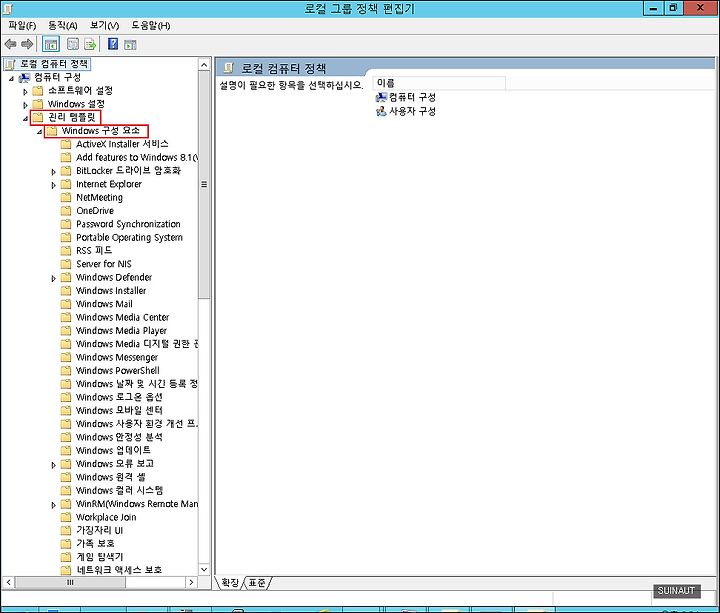Collapse the 컴퓨터 구성 tree node

11,79
